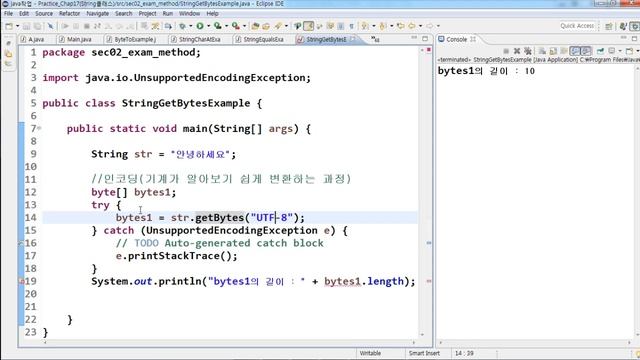Open the Coverage dropdown arrow

pyautogui.click(x=226, y=26)
